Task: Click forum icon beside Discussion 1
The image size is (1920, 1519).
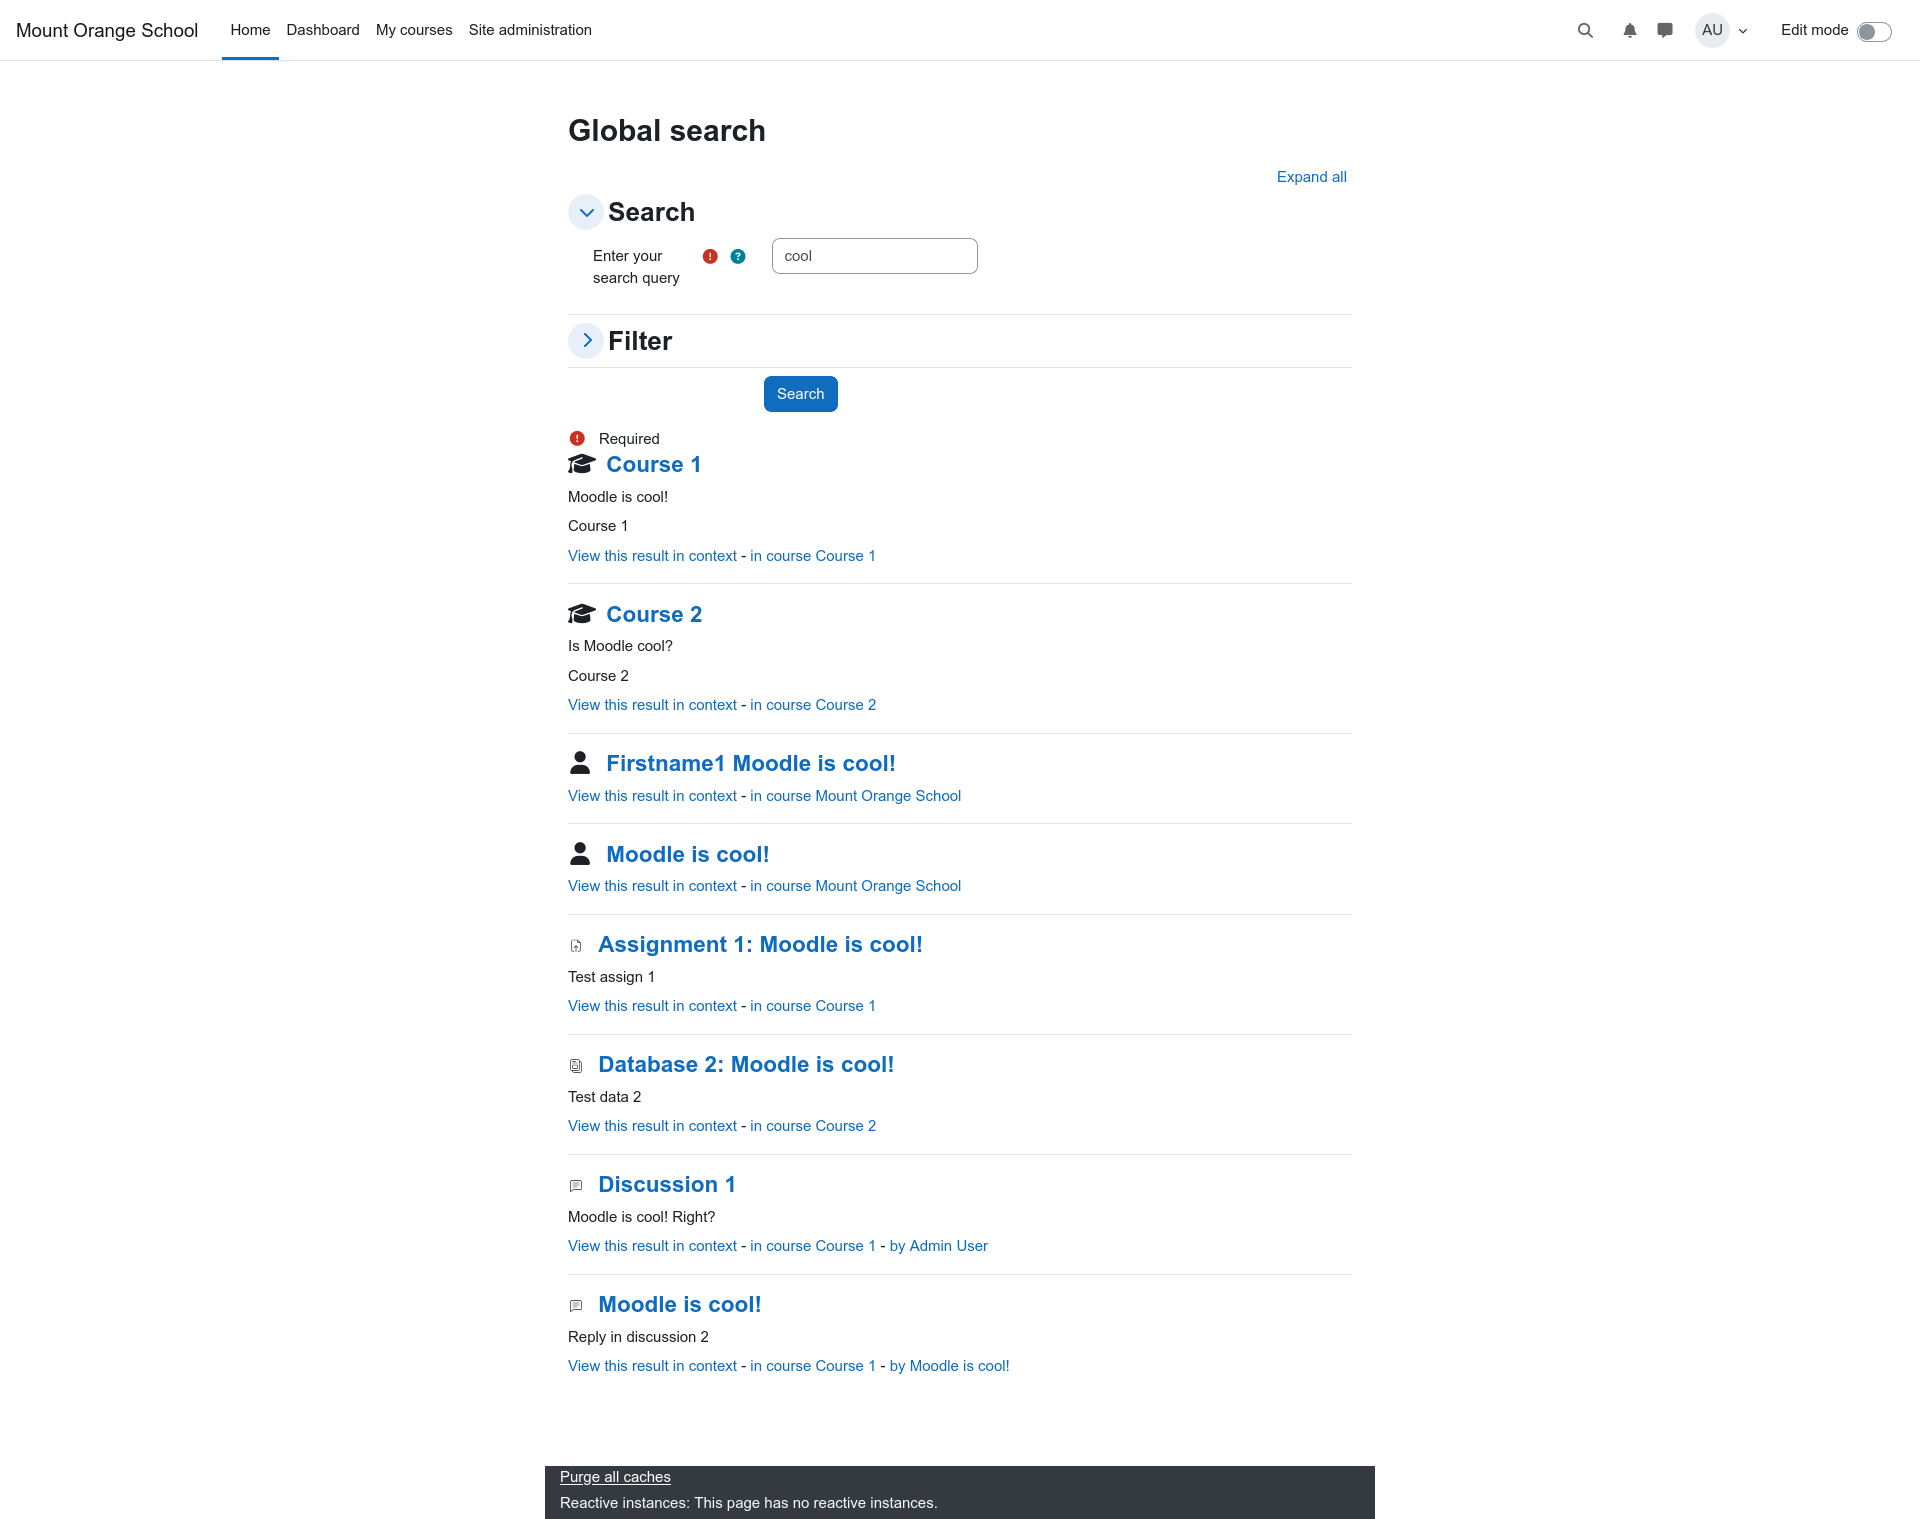Action: pyautogui.click(x=576, y=1186)
